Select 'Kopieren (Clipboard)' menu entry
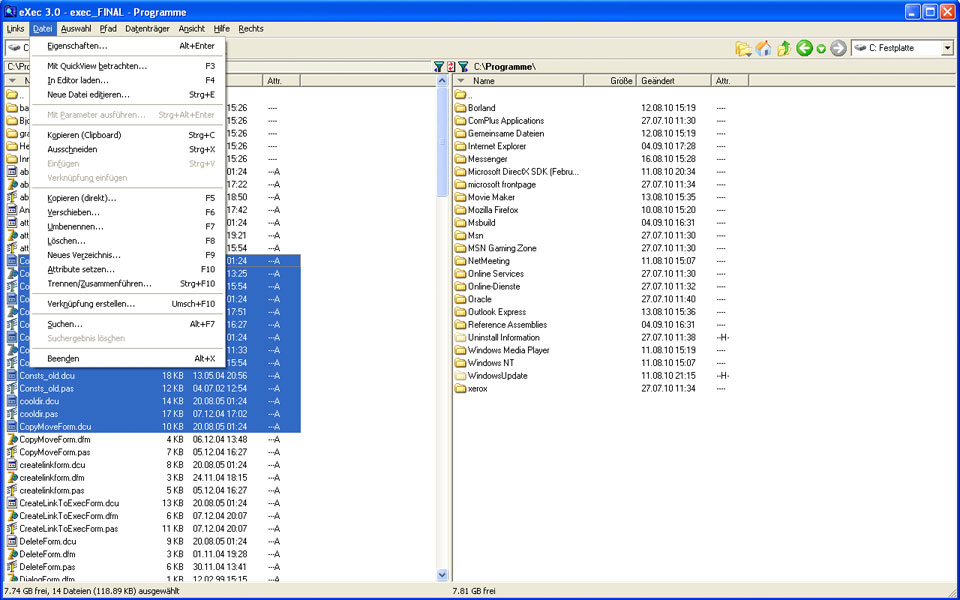The width and height of the screenshot is (960, 600). pos(84,135)
